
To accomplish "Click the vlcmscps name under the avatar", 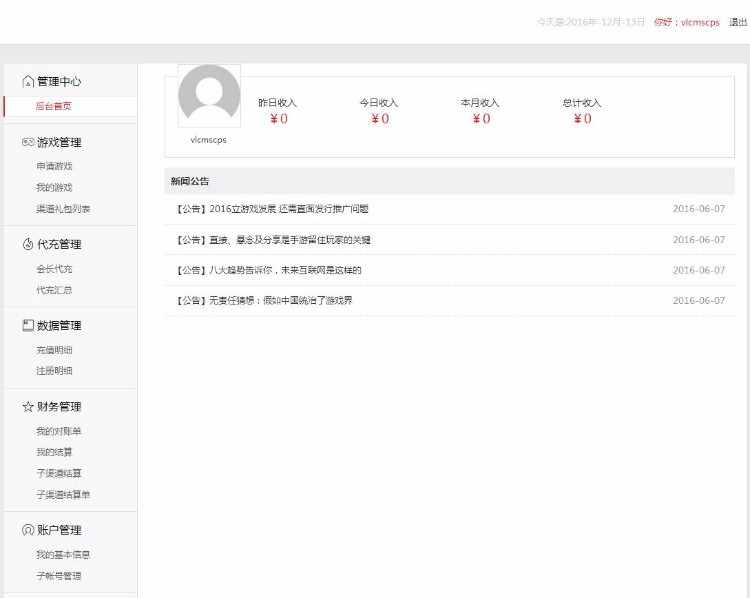I will (209, 140).
